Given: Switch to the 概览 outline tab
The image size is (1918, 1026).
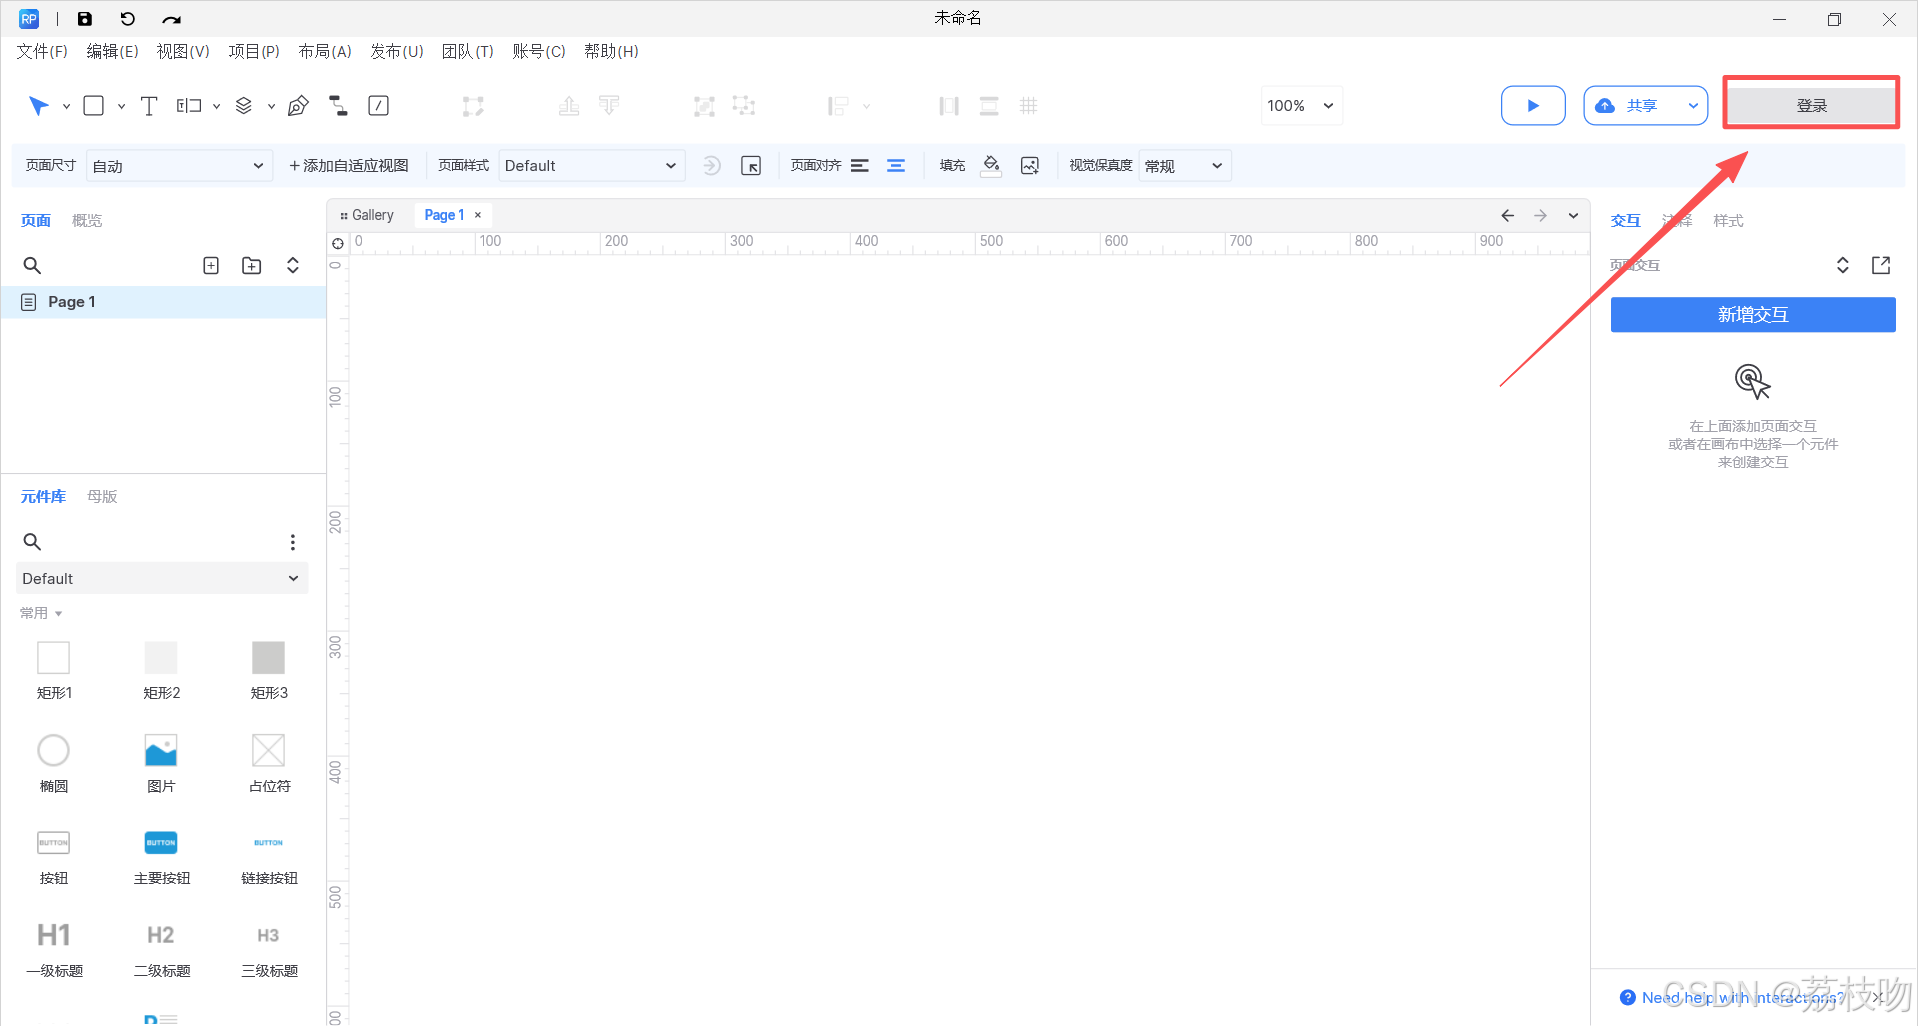Looking at the screenshot, I should point(87,220).
